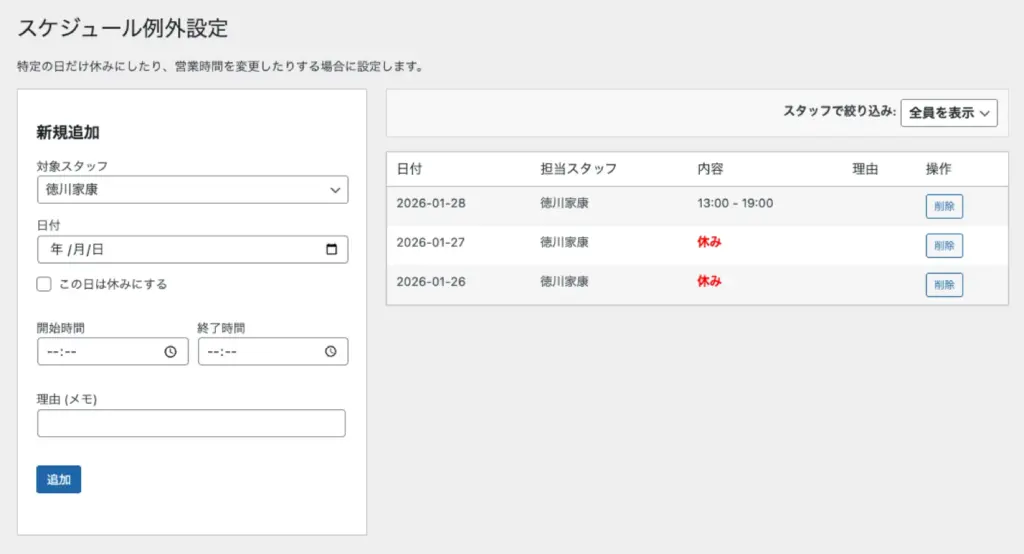Click the clock icon in 開始時間 field
The image size is (1024, 554).
click(x=170, y=352)
